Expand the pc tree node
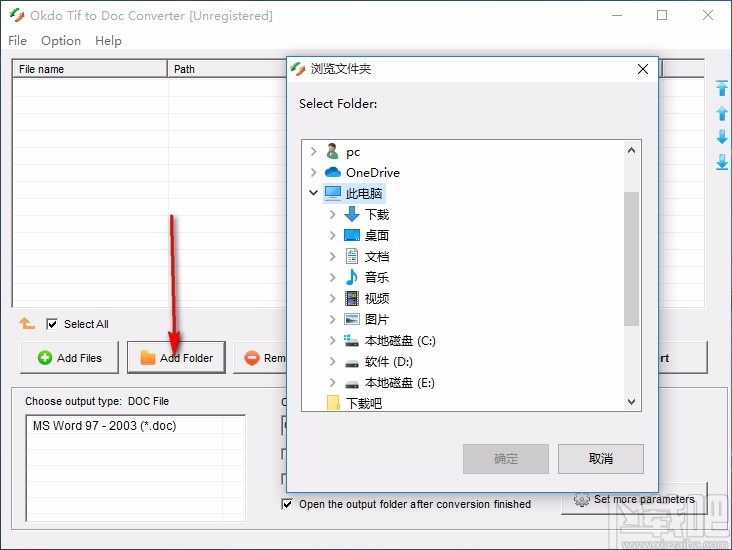 (x=313, y=151)
